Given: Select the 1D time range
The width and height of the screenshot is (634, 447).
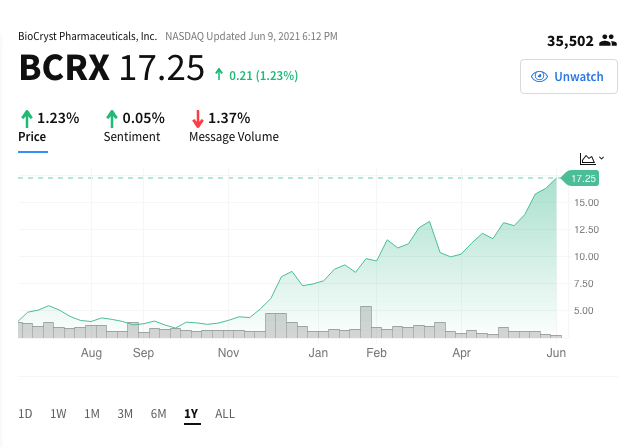Looking at the screenshot, I should click(25, 414).
